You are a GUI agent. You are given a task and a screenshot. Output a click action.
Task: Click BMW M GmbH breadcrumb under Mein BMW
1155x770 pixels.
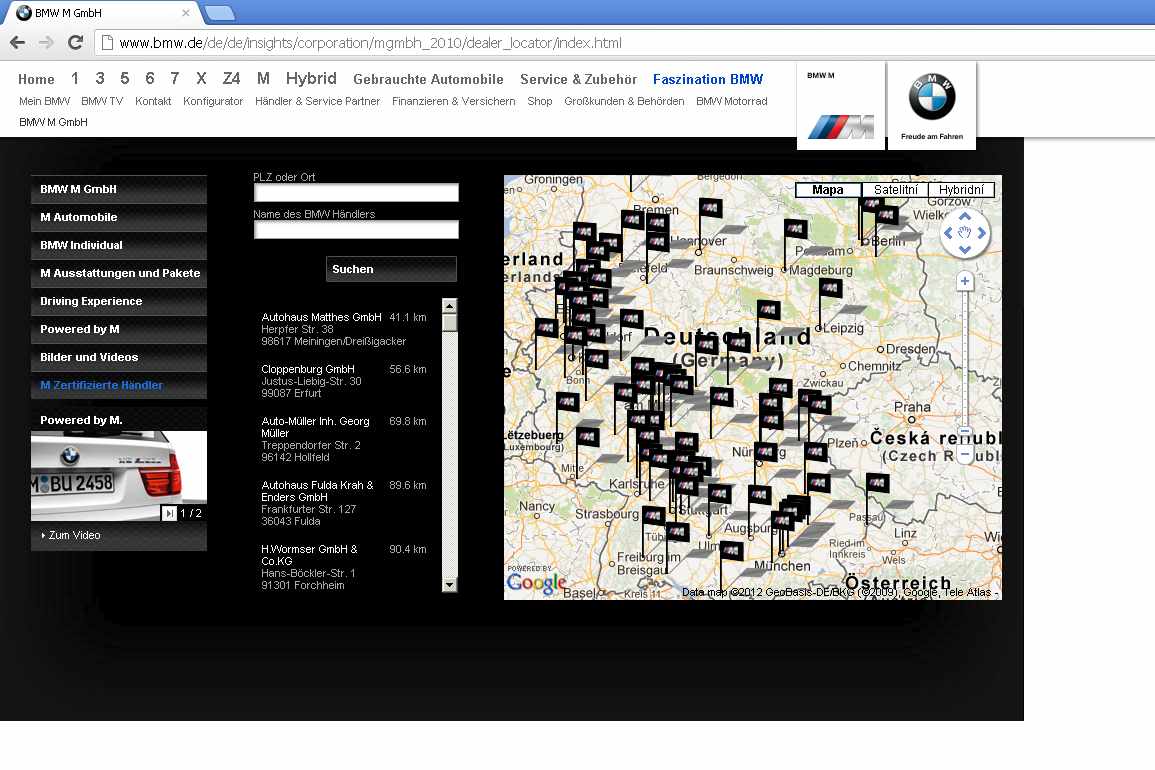tap(53, 122)
